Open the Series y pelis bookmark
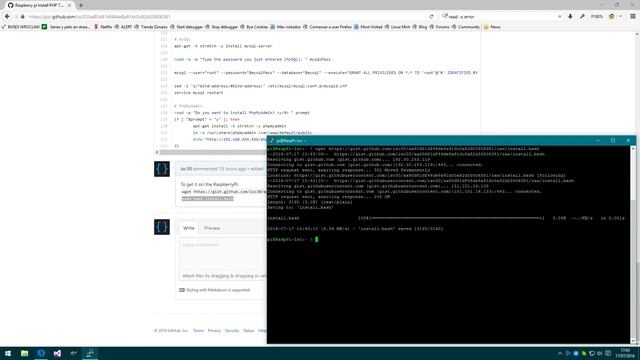The image size is (640, 360). click(66, 27)
